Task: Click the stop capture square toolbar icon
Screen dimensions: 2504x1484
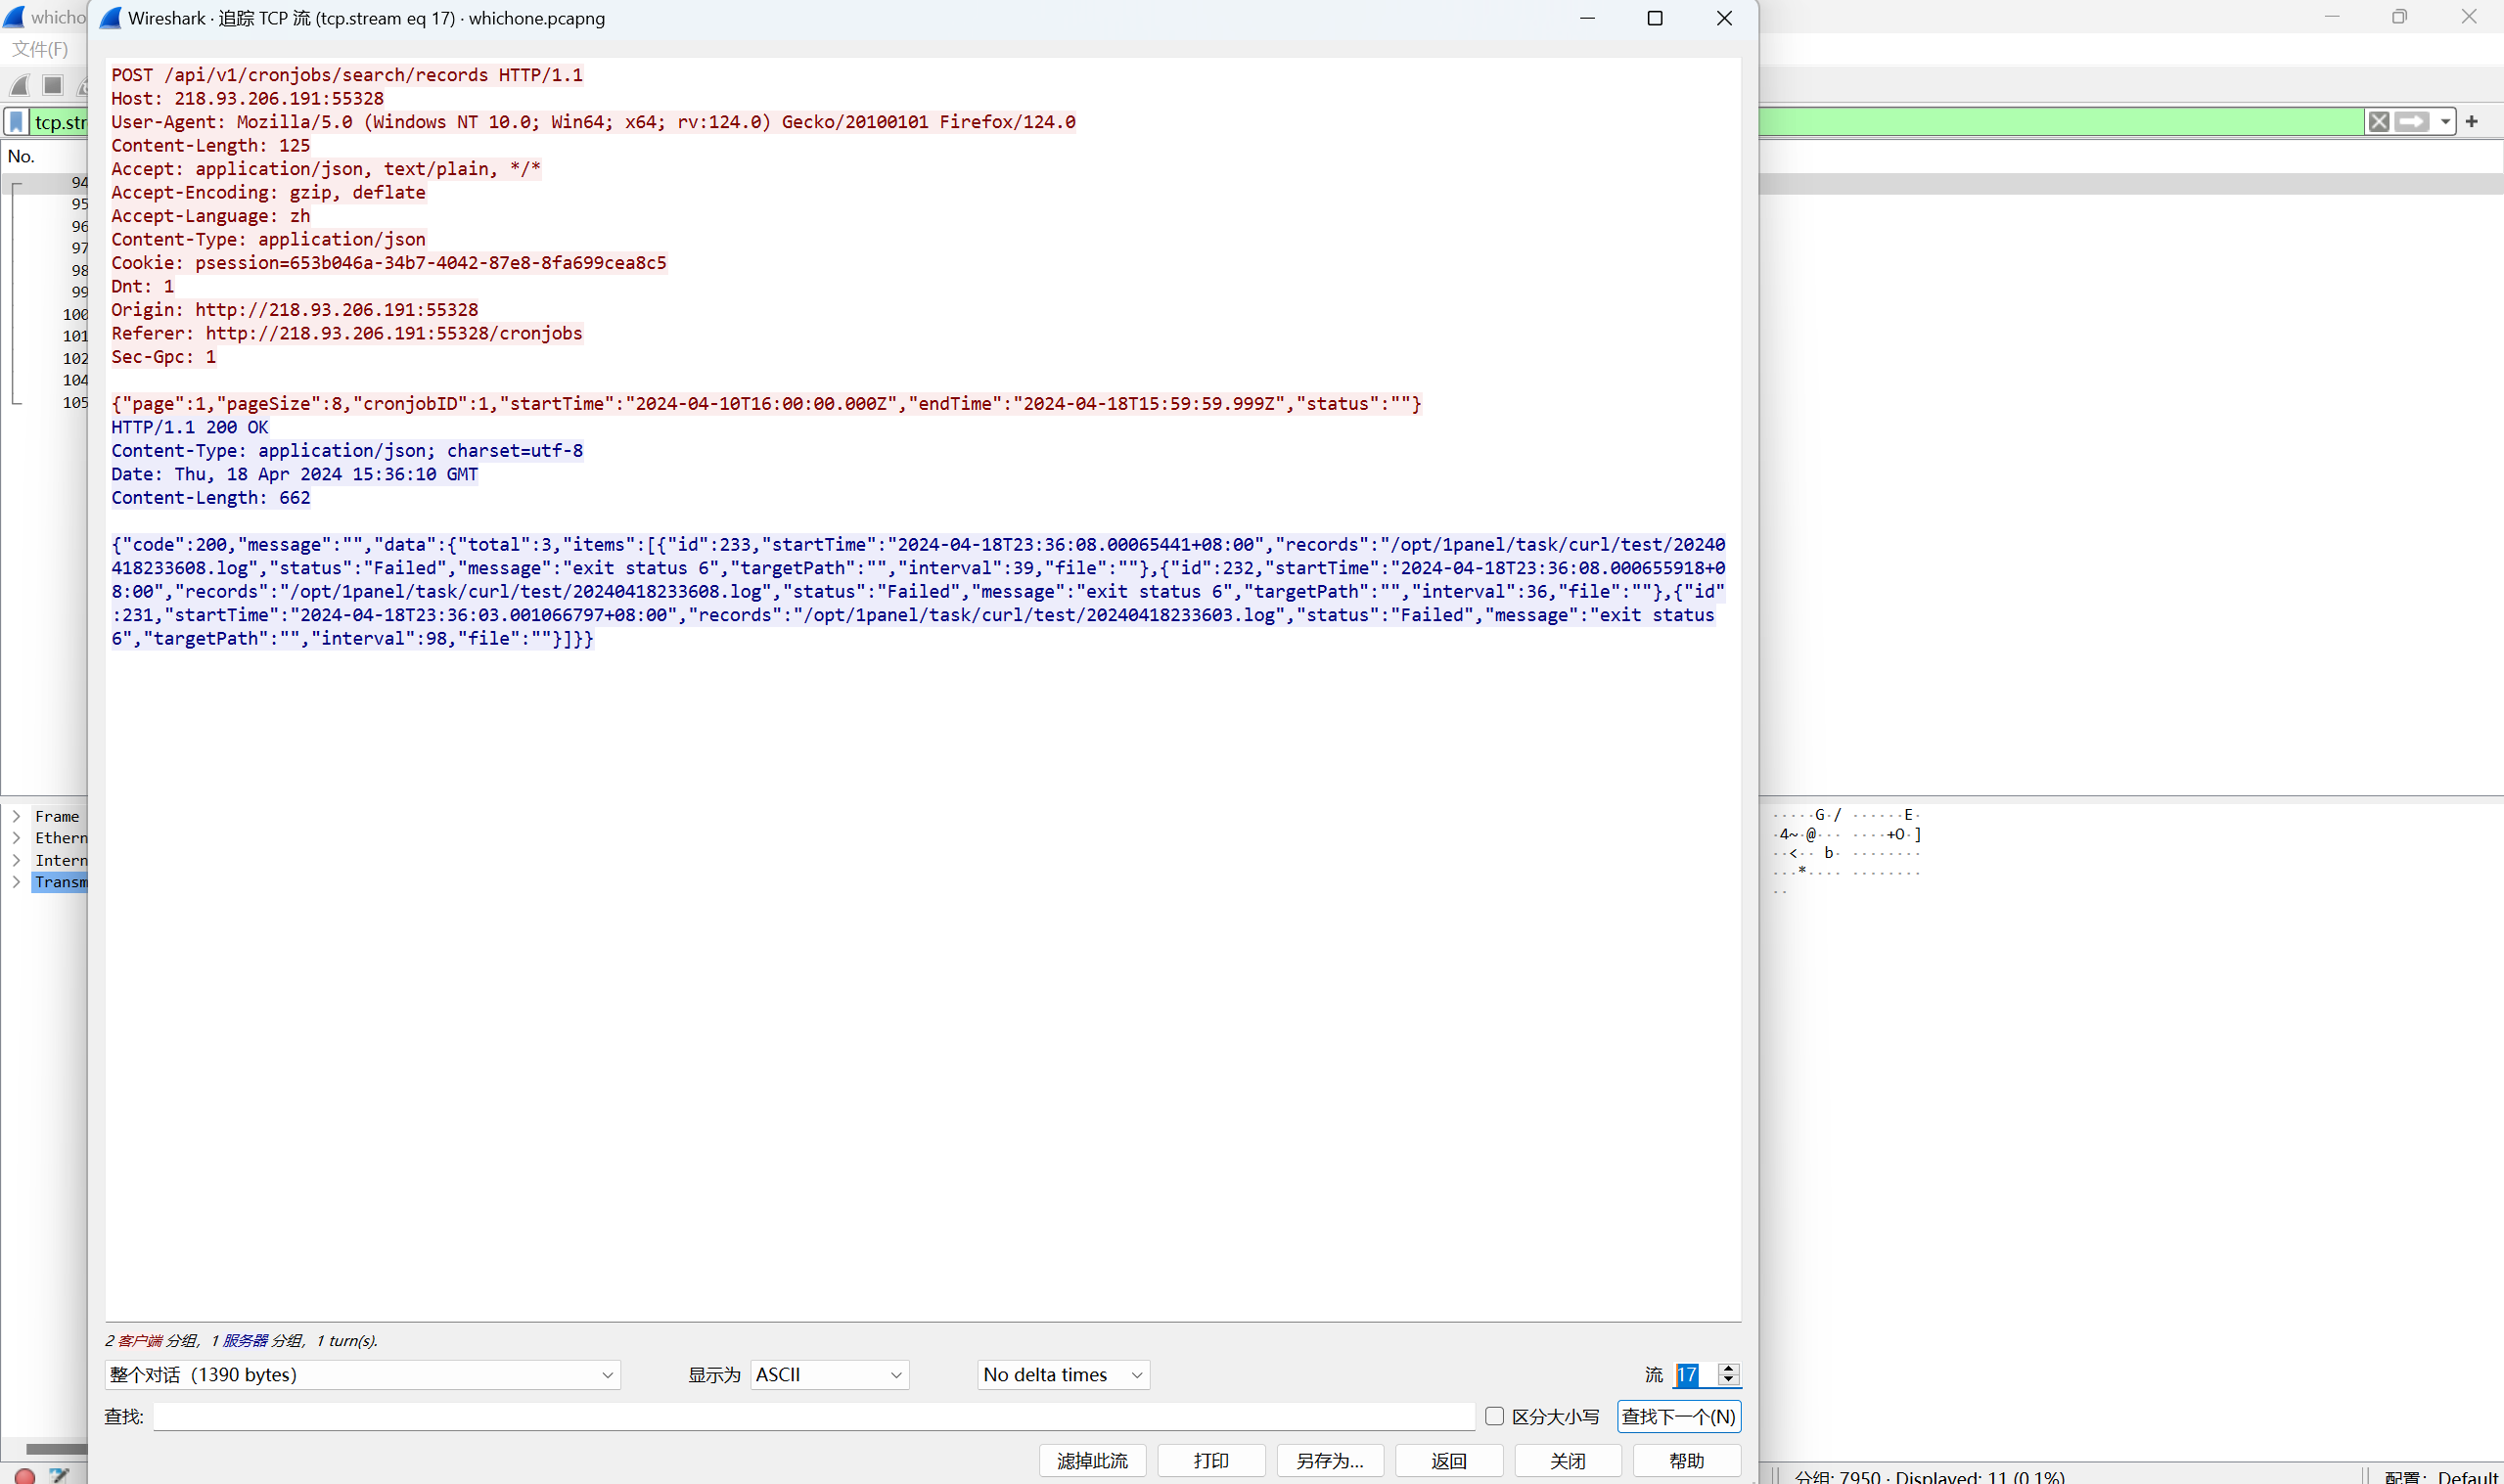Action: [53, 85]
